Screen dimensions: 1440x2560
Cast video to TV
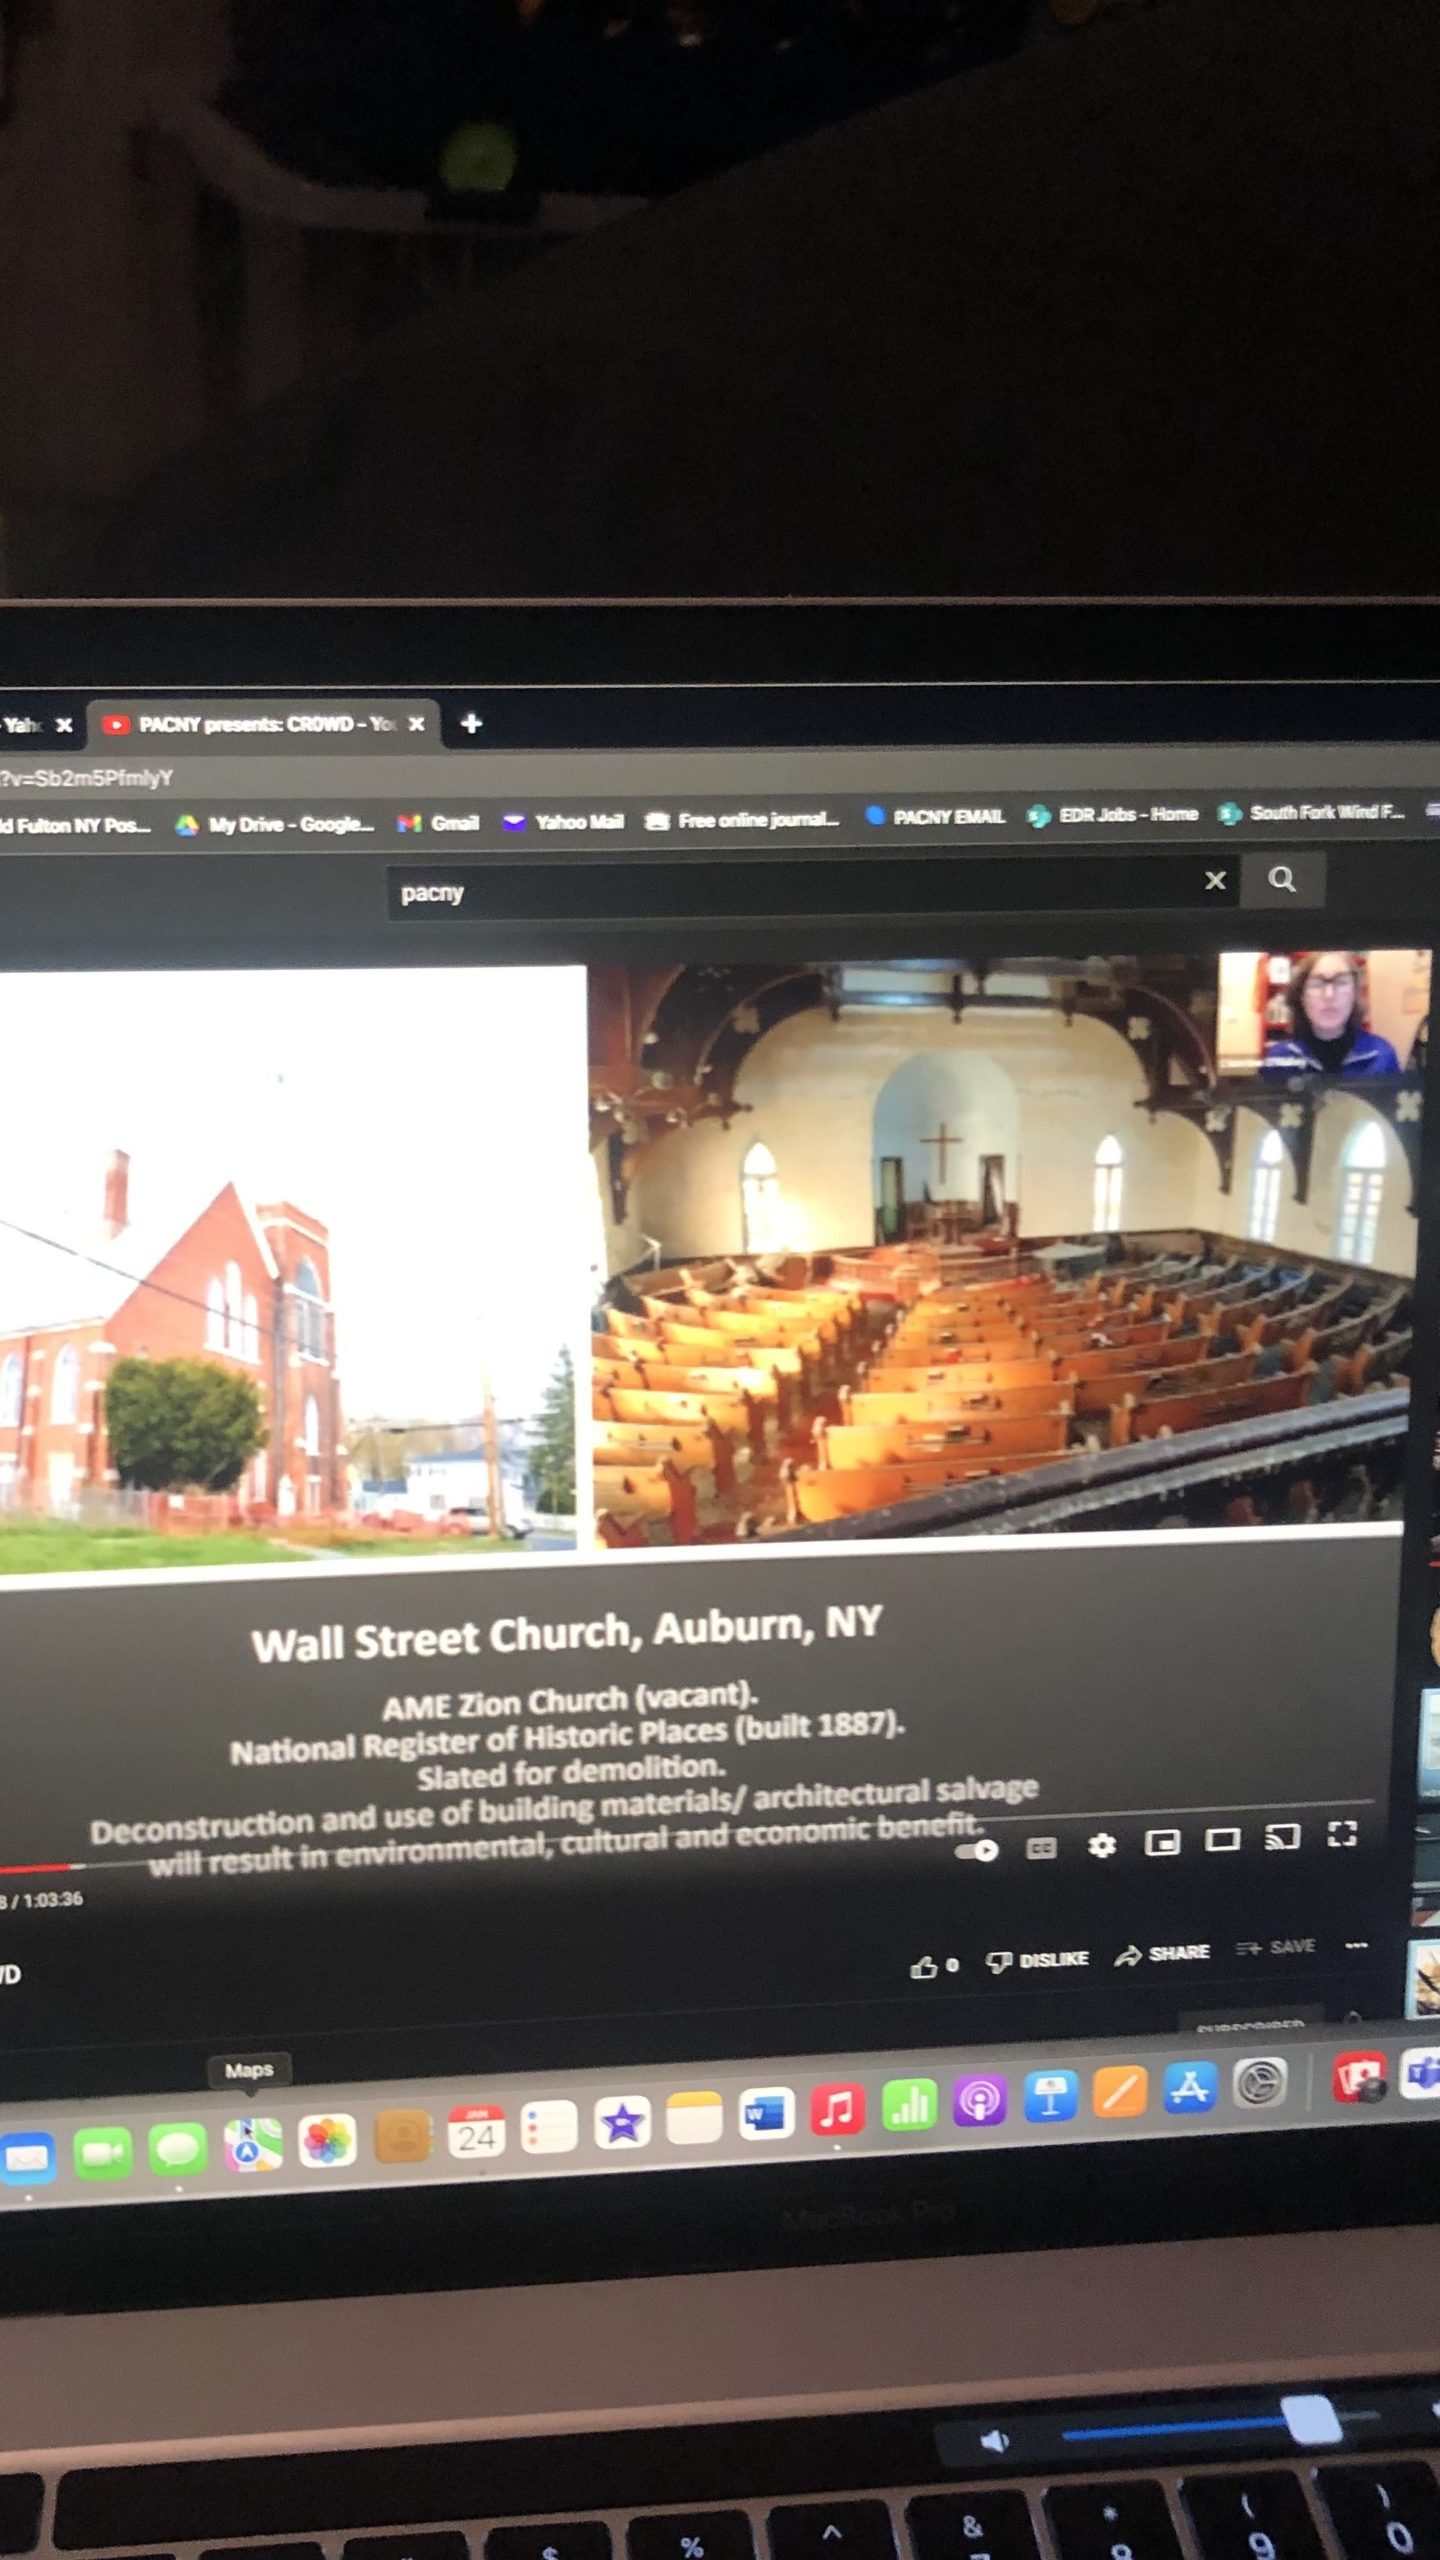pyautogui.click(x=1282, y=1836)
